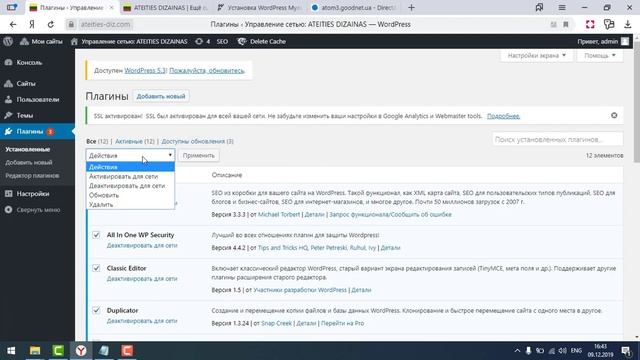Image resolution: width=640 pixels, height=360 pixels.
Task: Dismiss the SSL activated notice
Action: (x=614, y=116)
